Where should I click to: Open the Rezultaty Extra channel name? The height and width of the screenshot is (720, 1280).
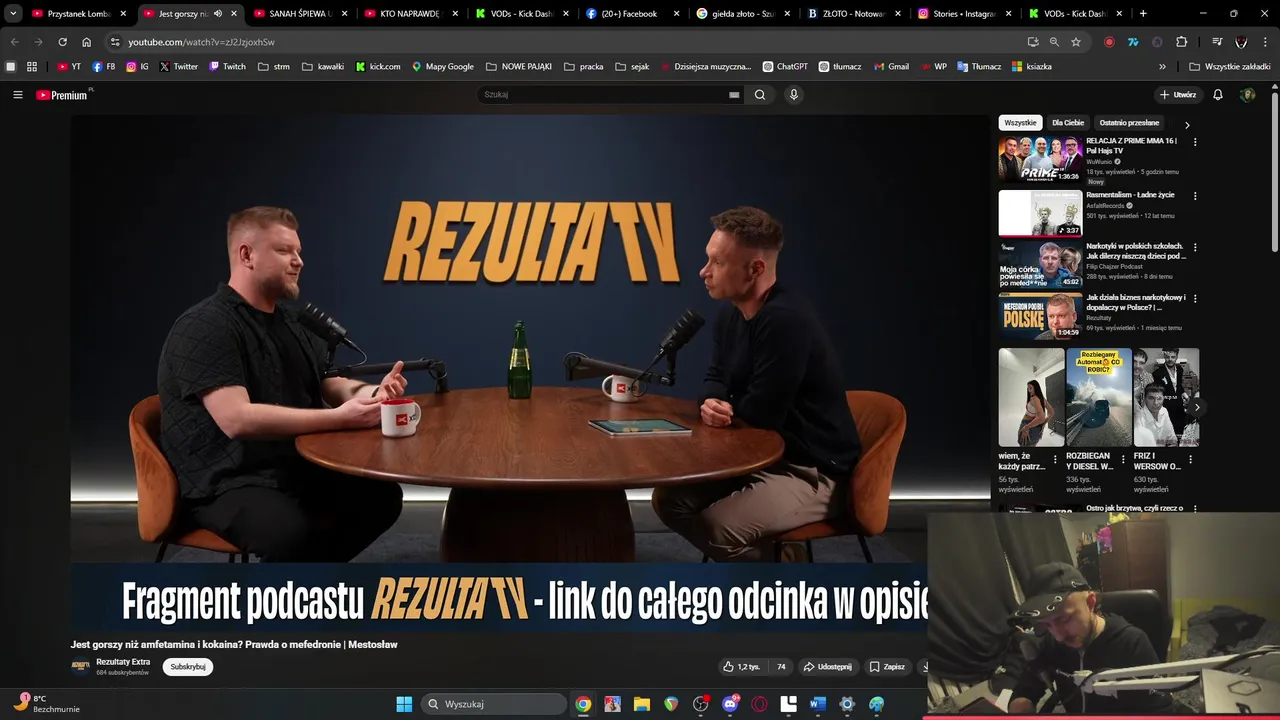pos(123,662)
